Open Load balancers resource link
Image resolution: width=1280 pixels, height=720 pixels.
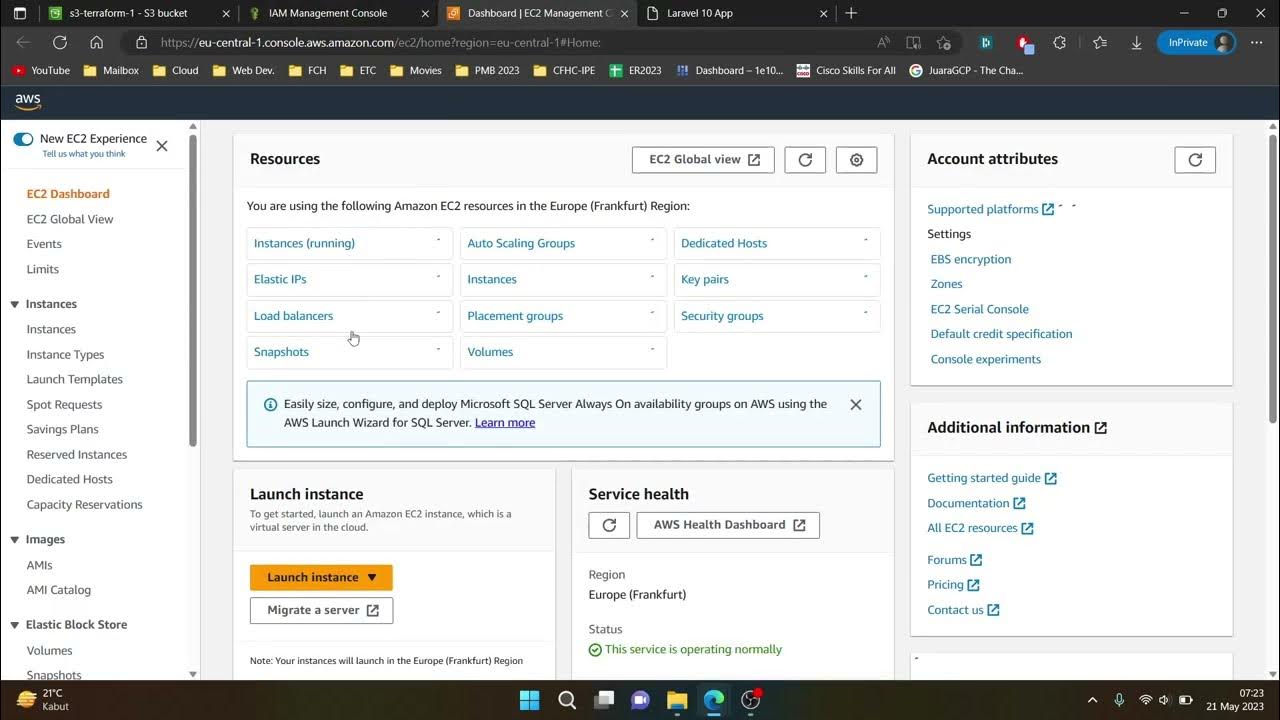(x=293, y=316)
